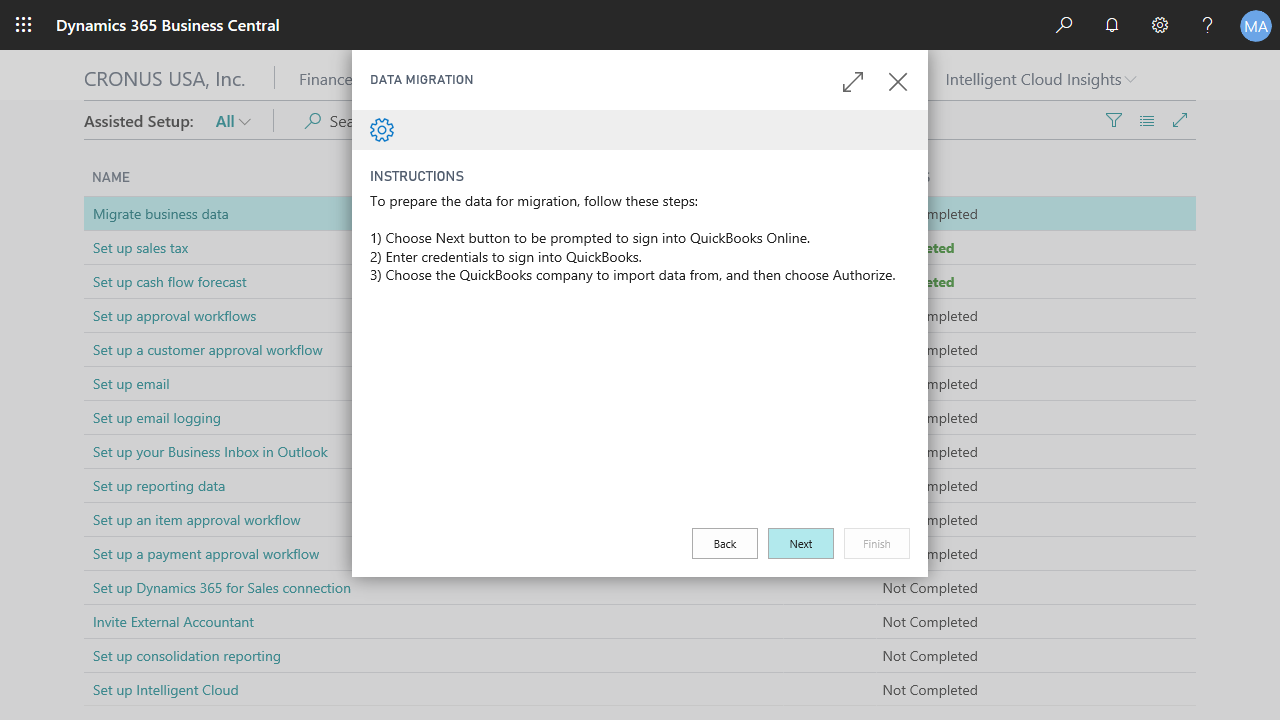Screen dimensions: 1280x720
Task: Click the CRONUS USA, Inc. company name
Action: pos(165,79)
